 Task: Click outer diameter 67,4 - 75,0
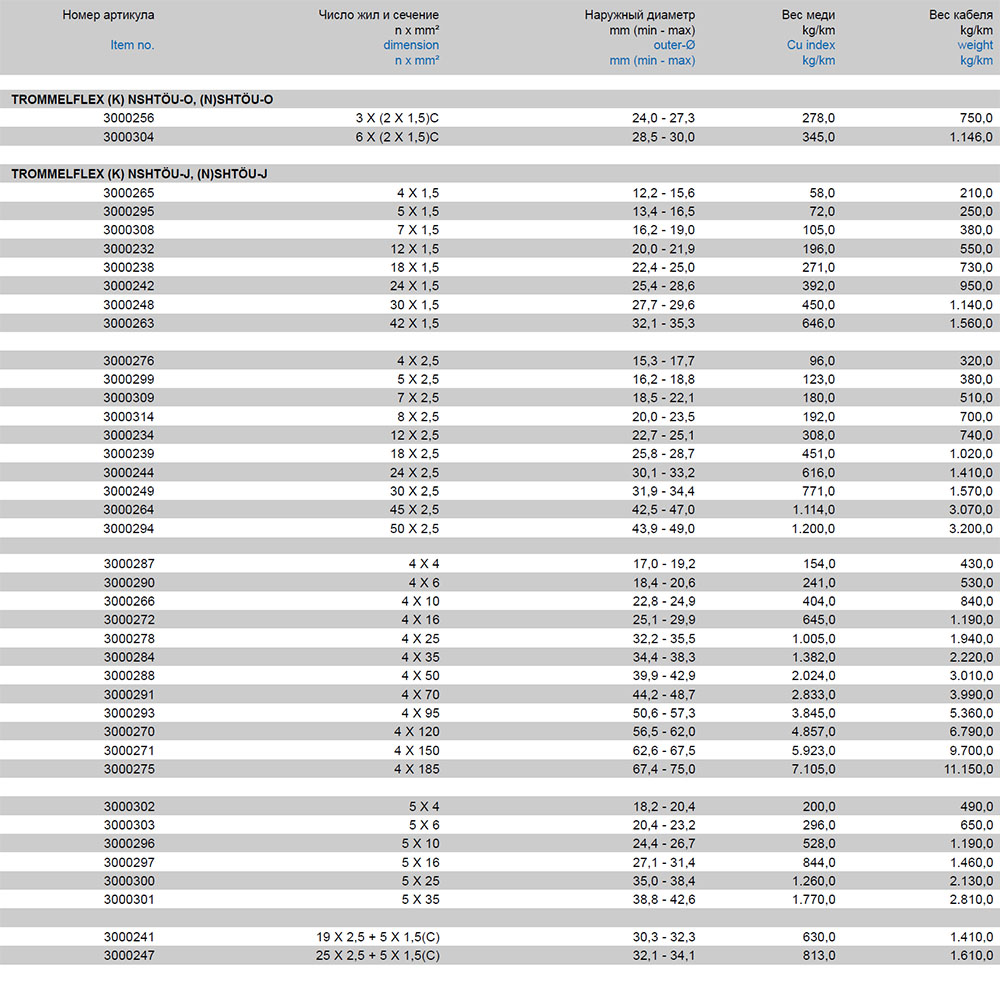point(663,769)
